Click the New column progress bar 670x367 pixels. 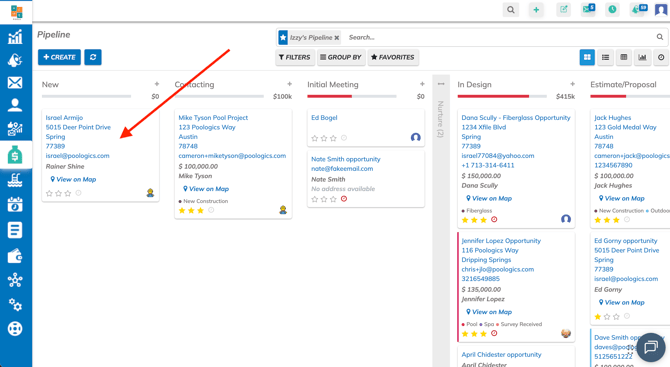click(86, 97)
